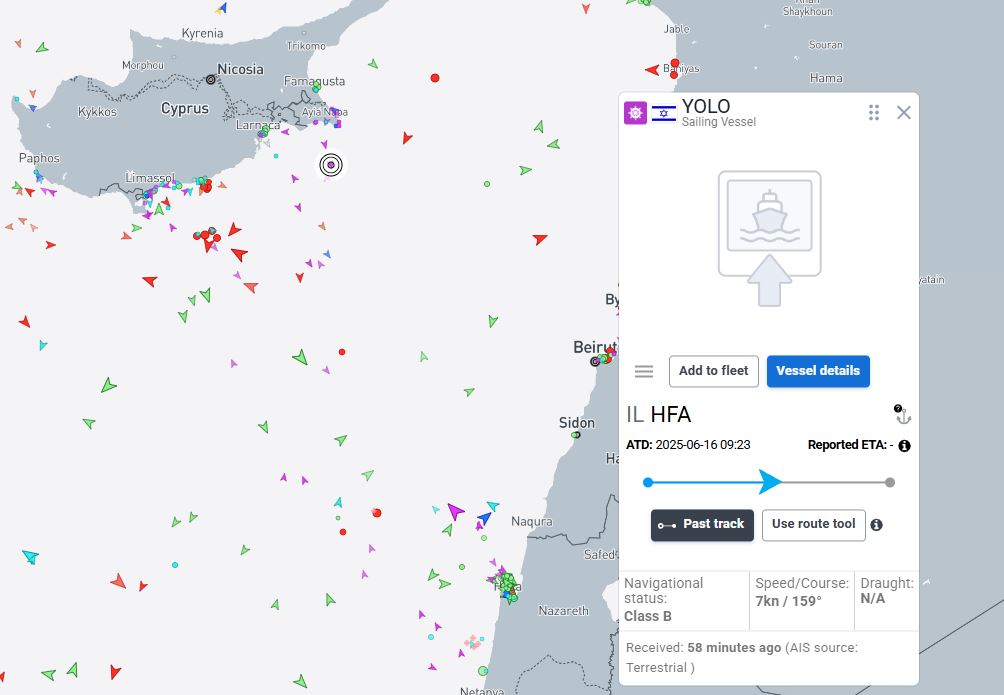Click the anchor port info icon
The width and height of the screenshot is (1004, 695).
tap(902, 414)
